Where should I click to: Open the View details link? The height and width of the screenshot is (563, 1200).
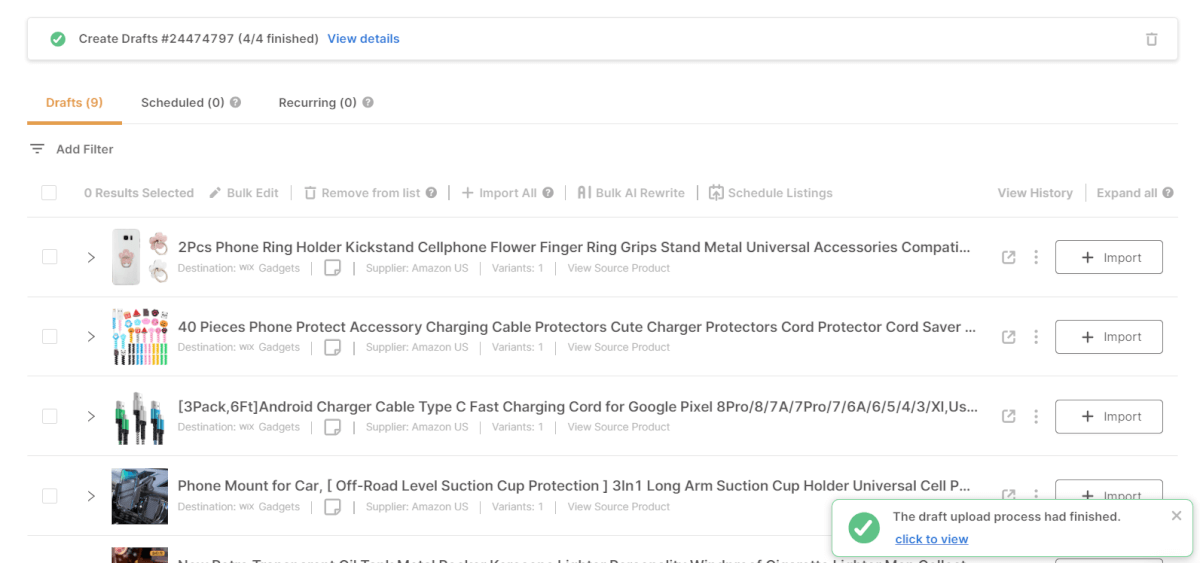click(x=363, y=39)
